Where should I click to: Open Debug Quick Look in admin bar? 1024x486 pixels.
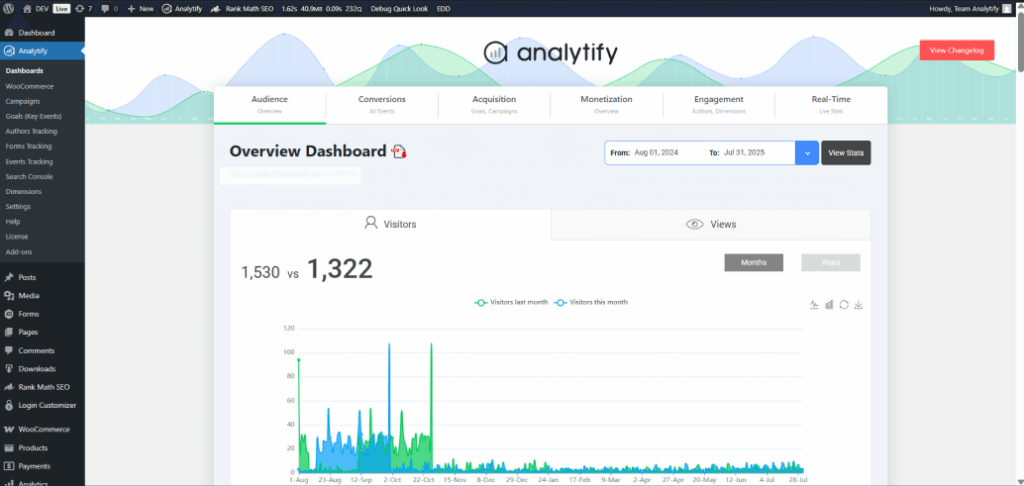(399, 8)
